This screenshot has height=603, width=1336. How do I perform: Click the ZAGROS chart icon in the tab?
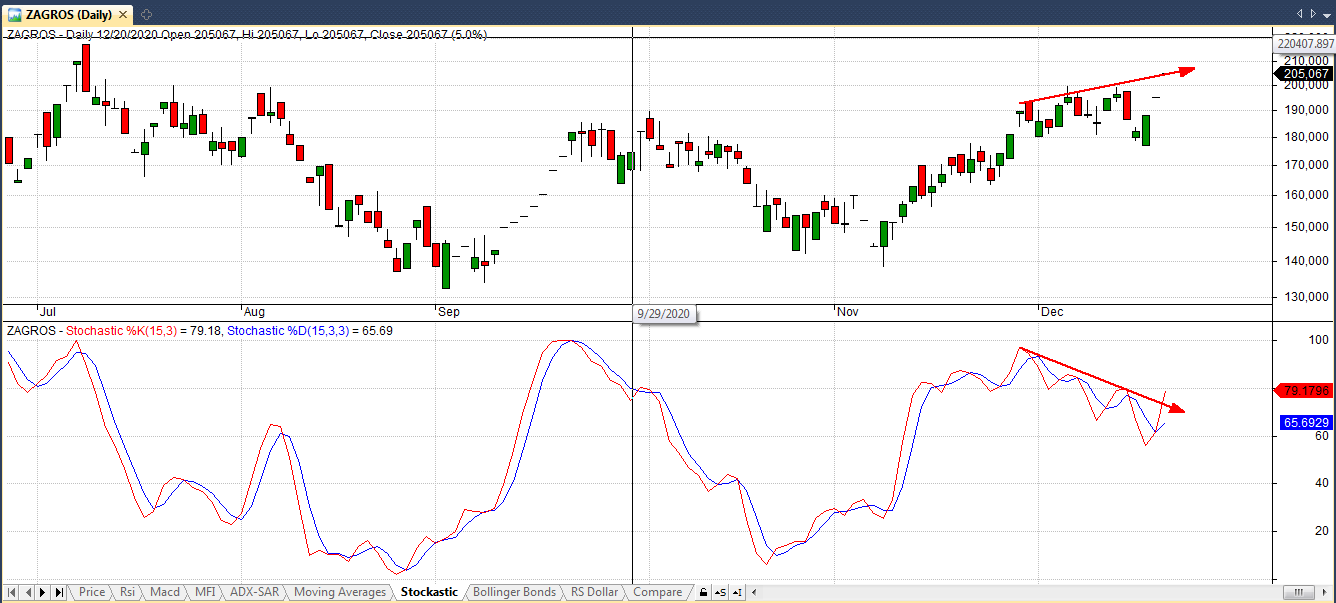click(13, 13)
